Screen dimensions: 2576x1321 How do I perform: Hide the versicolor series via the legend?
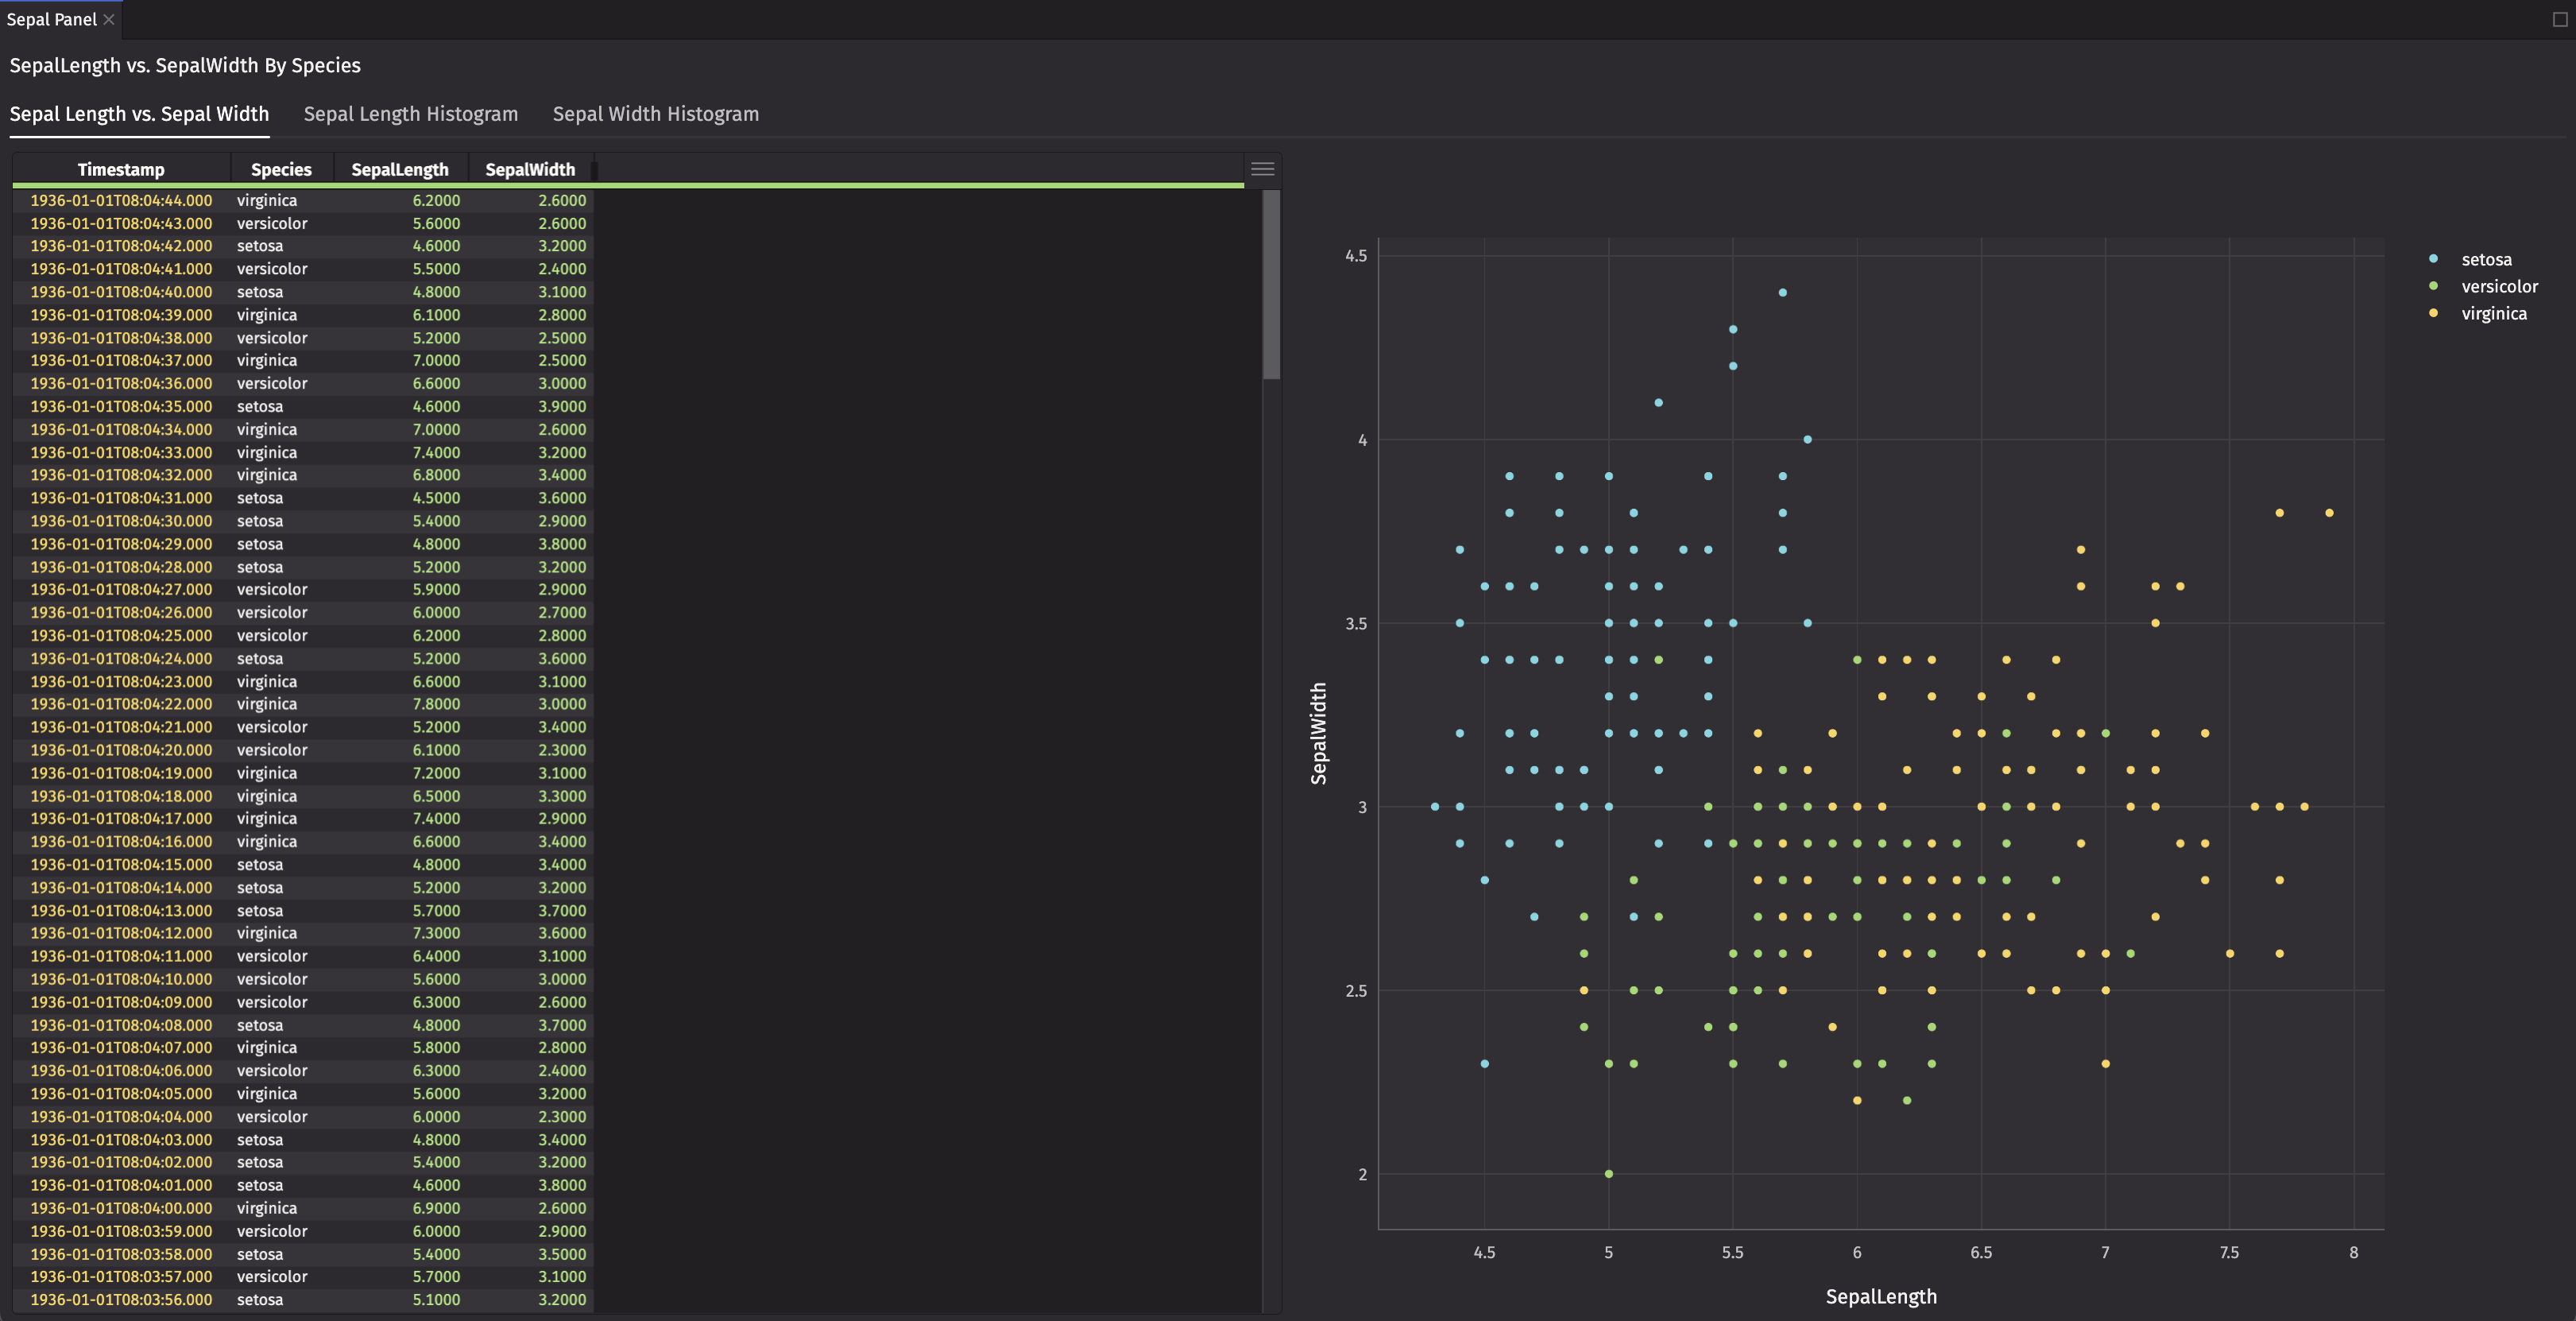2499,285
